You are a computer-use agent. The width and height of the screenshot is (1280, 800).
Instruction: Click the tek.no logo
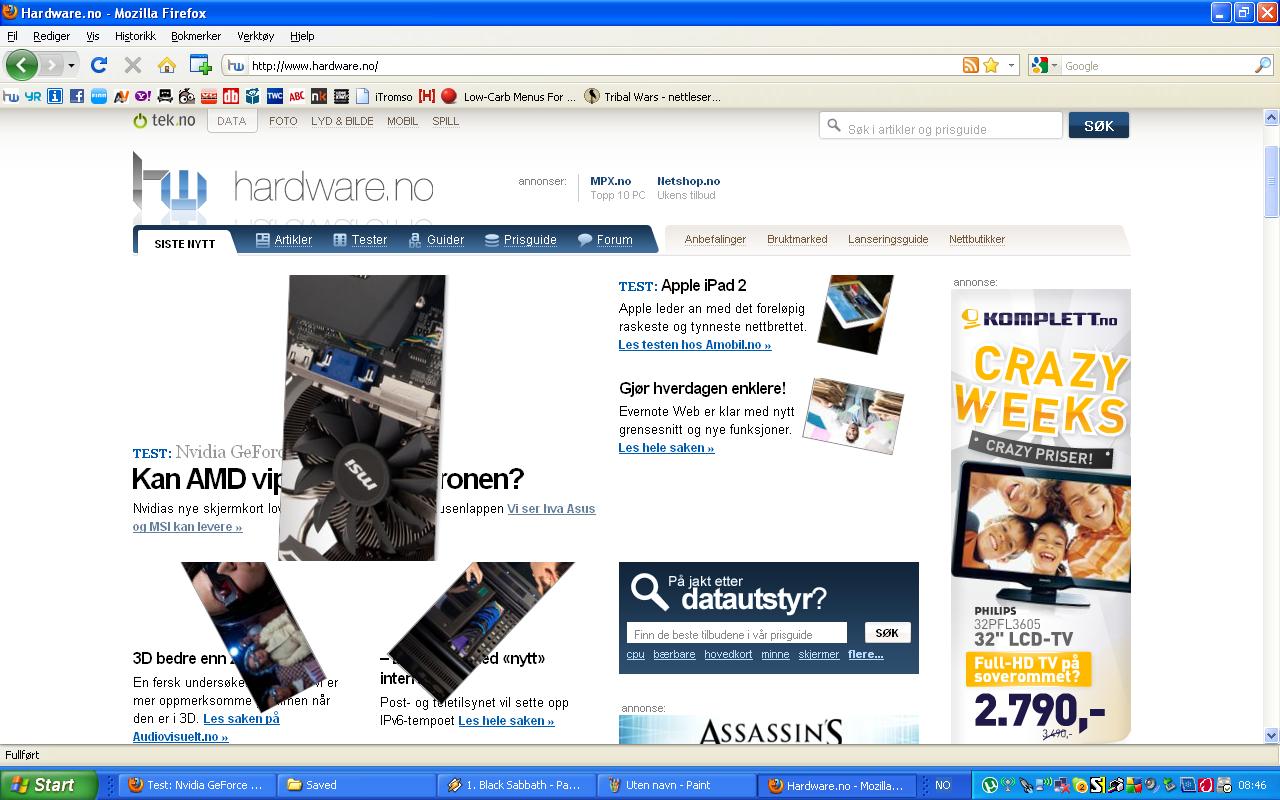click(x=165, y=120)
